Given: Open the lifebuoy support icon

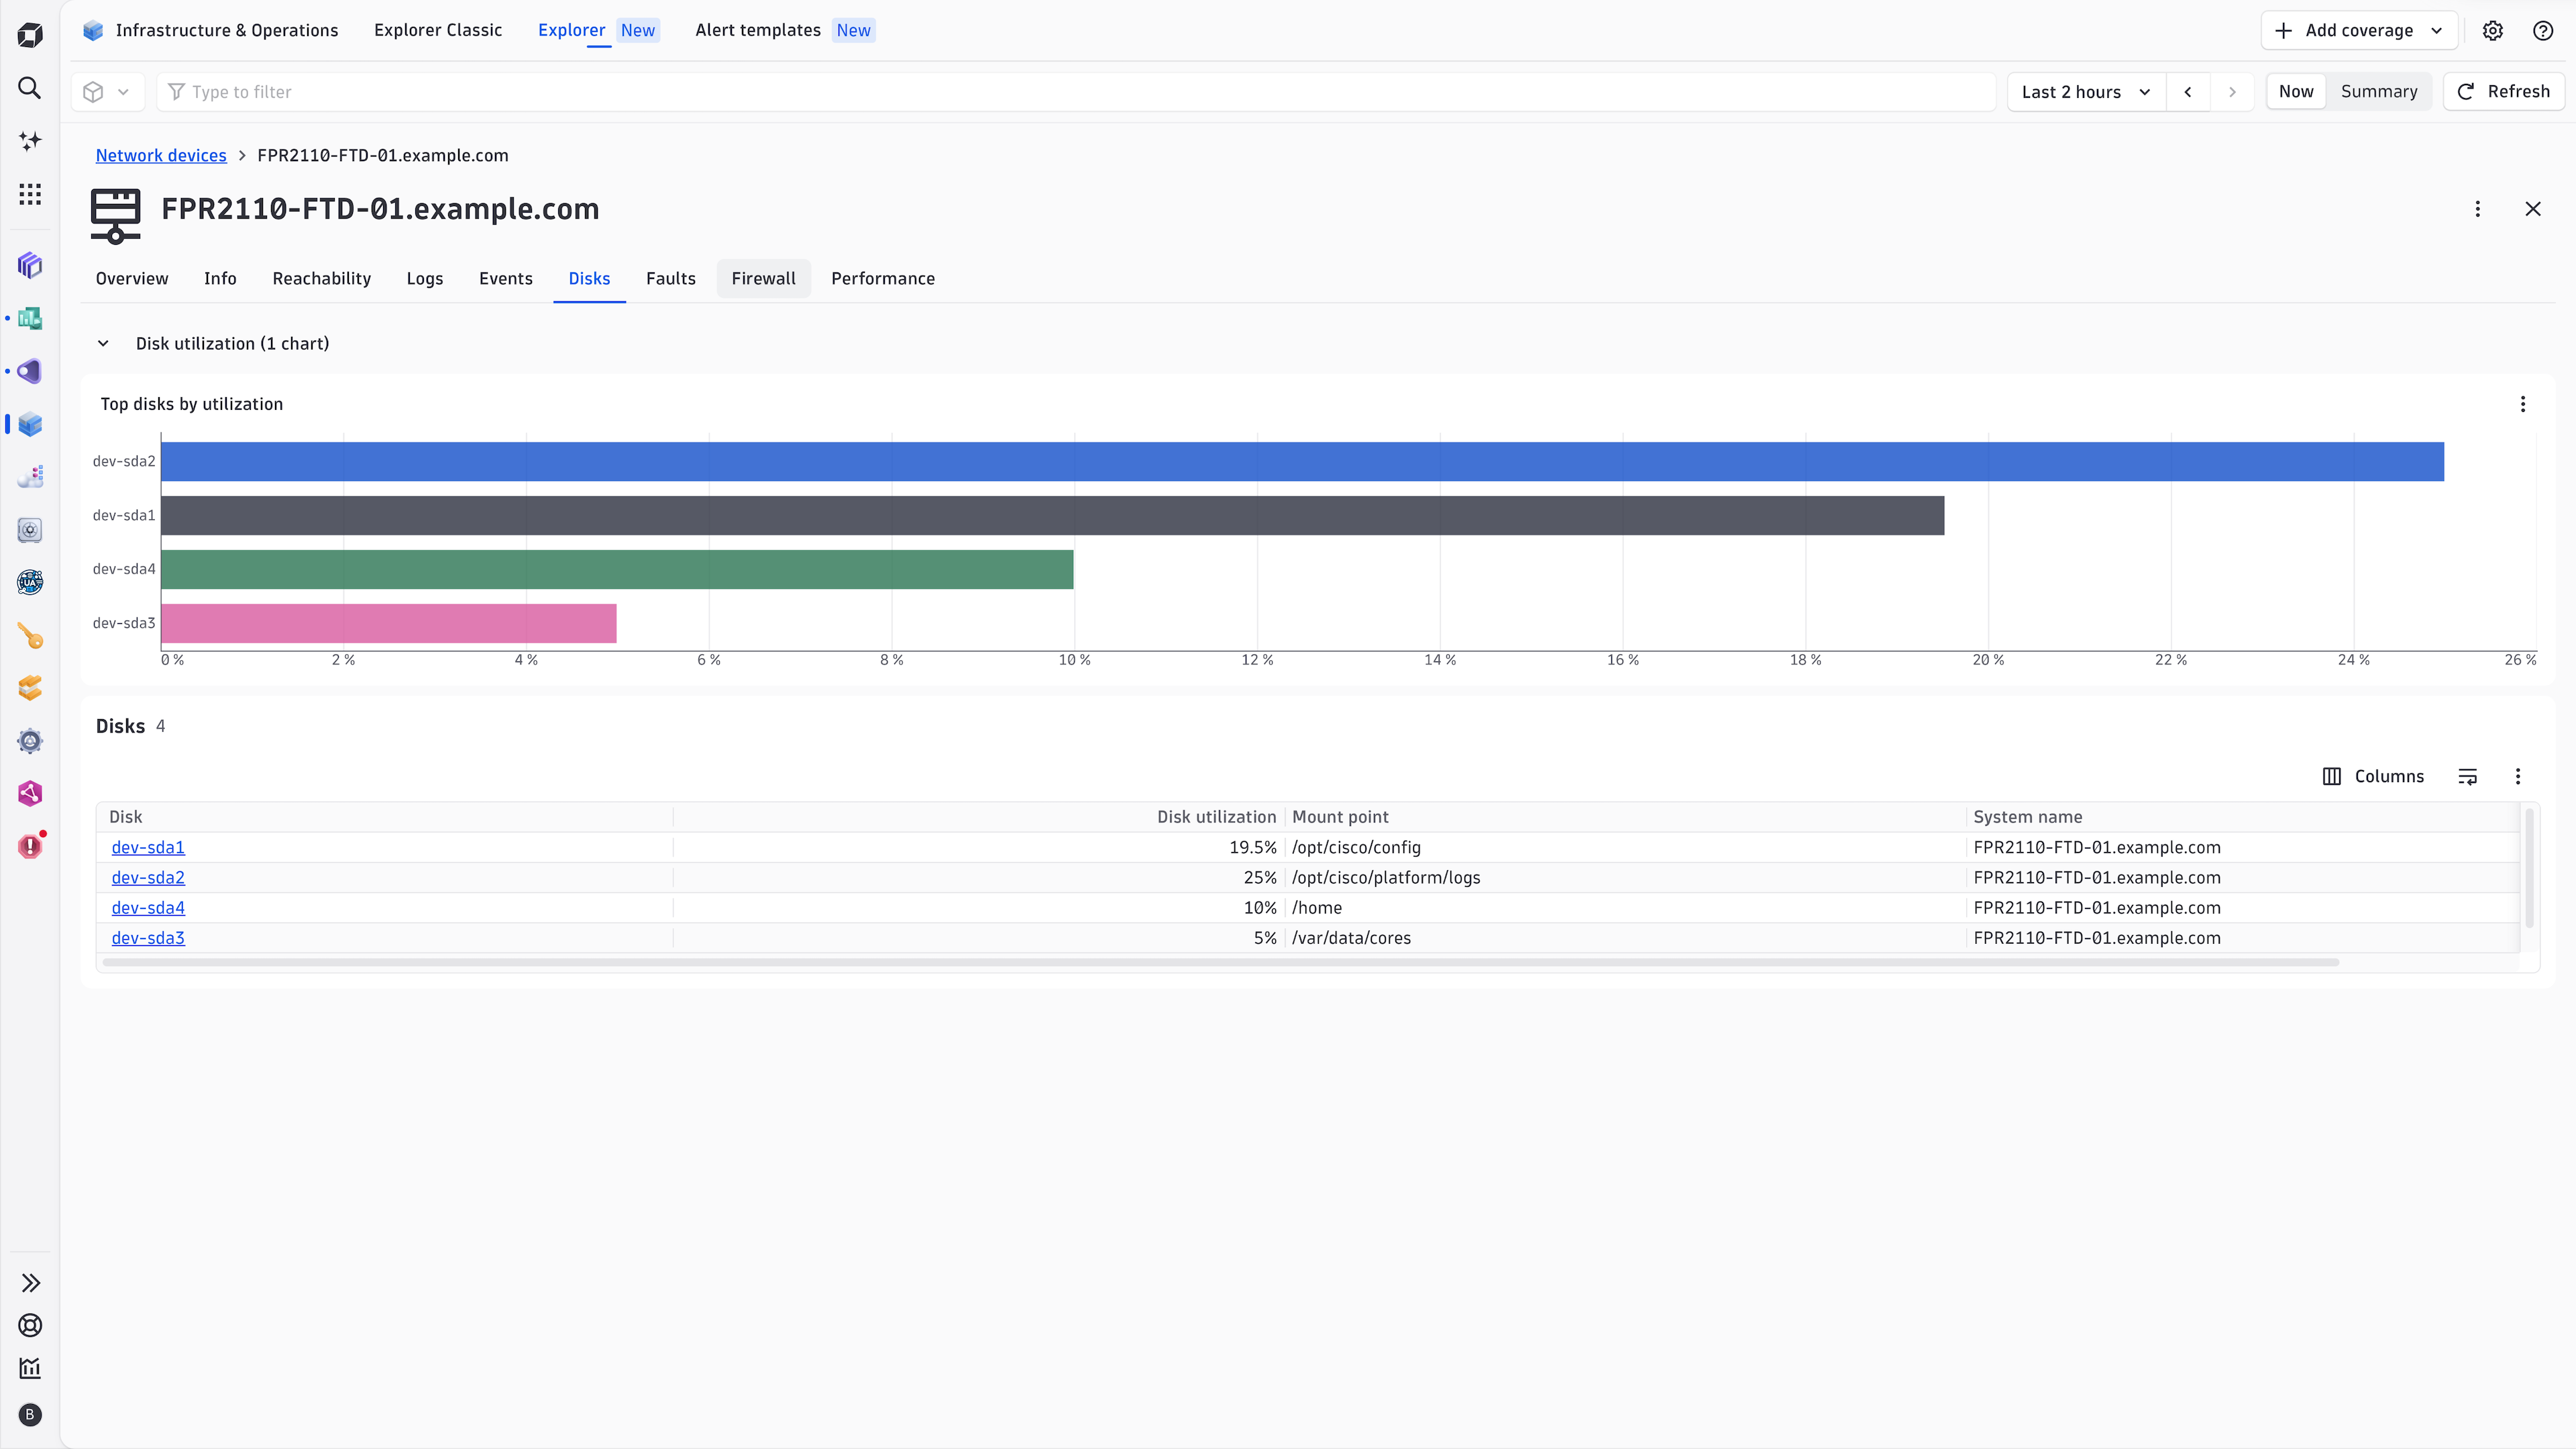Looking at the screenshot, I should 30,1326.
